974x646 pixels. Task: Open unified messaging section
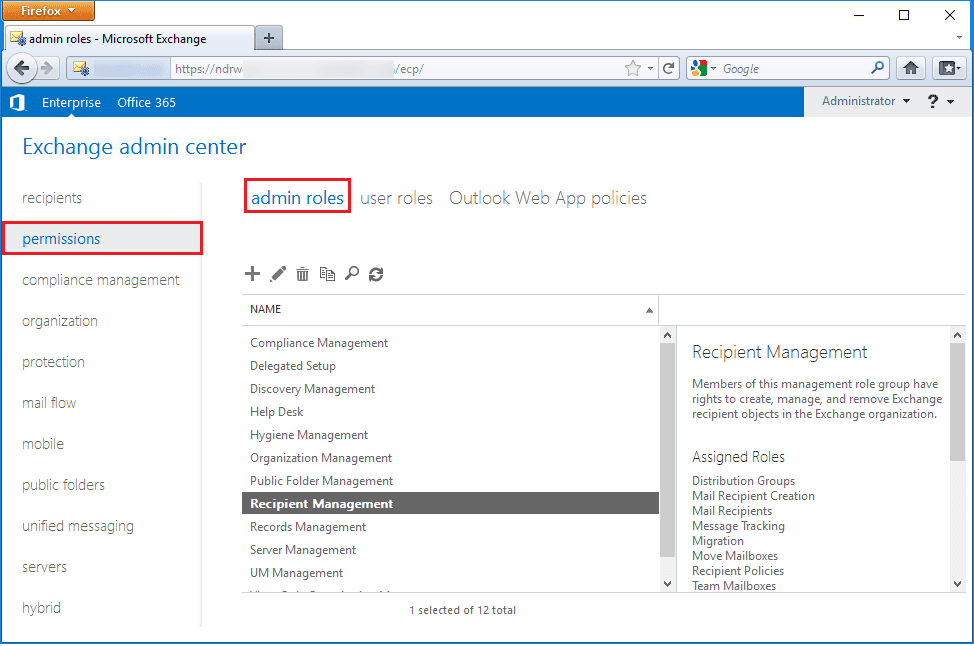78,526
